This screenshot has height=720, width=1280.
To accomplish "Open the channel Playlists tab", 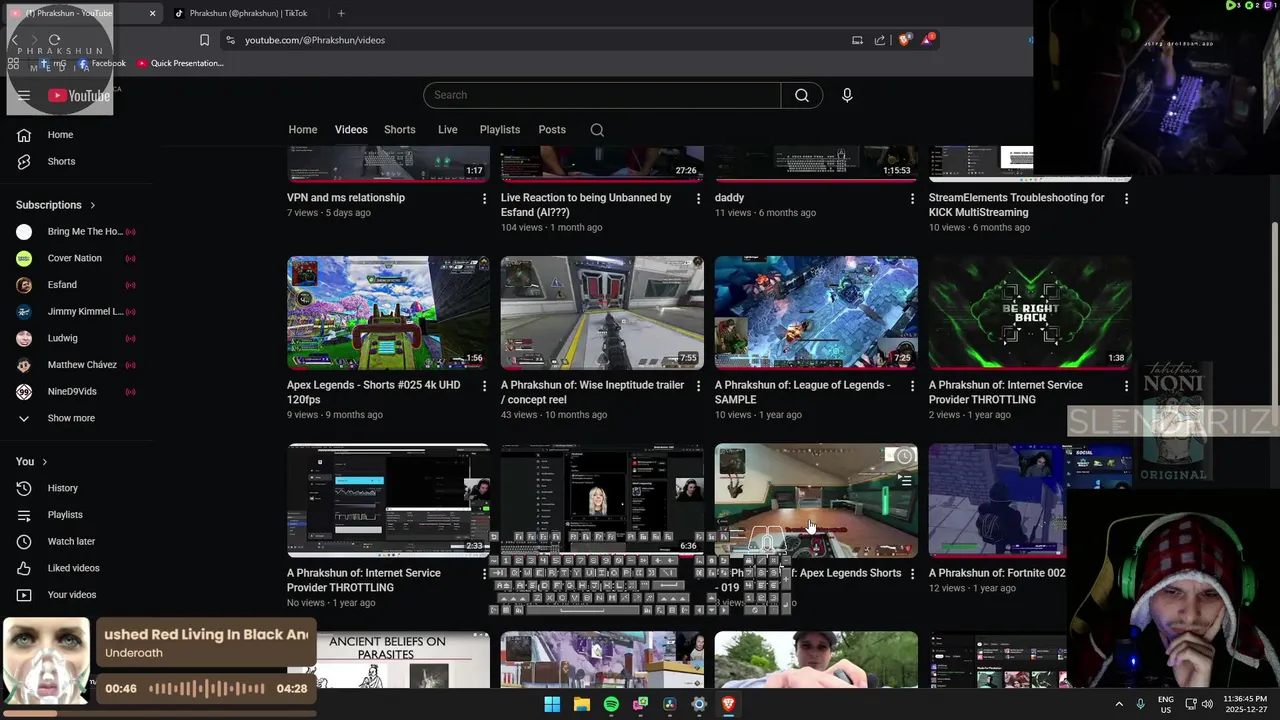I will pyautogui.click(x=500, y=130).
